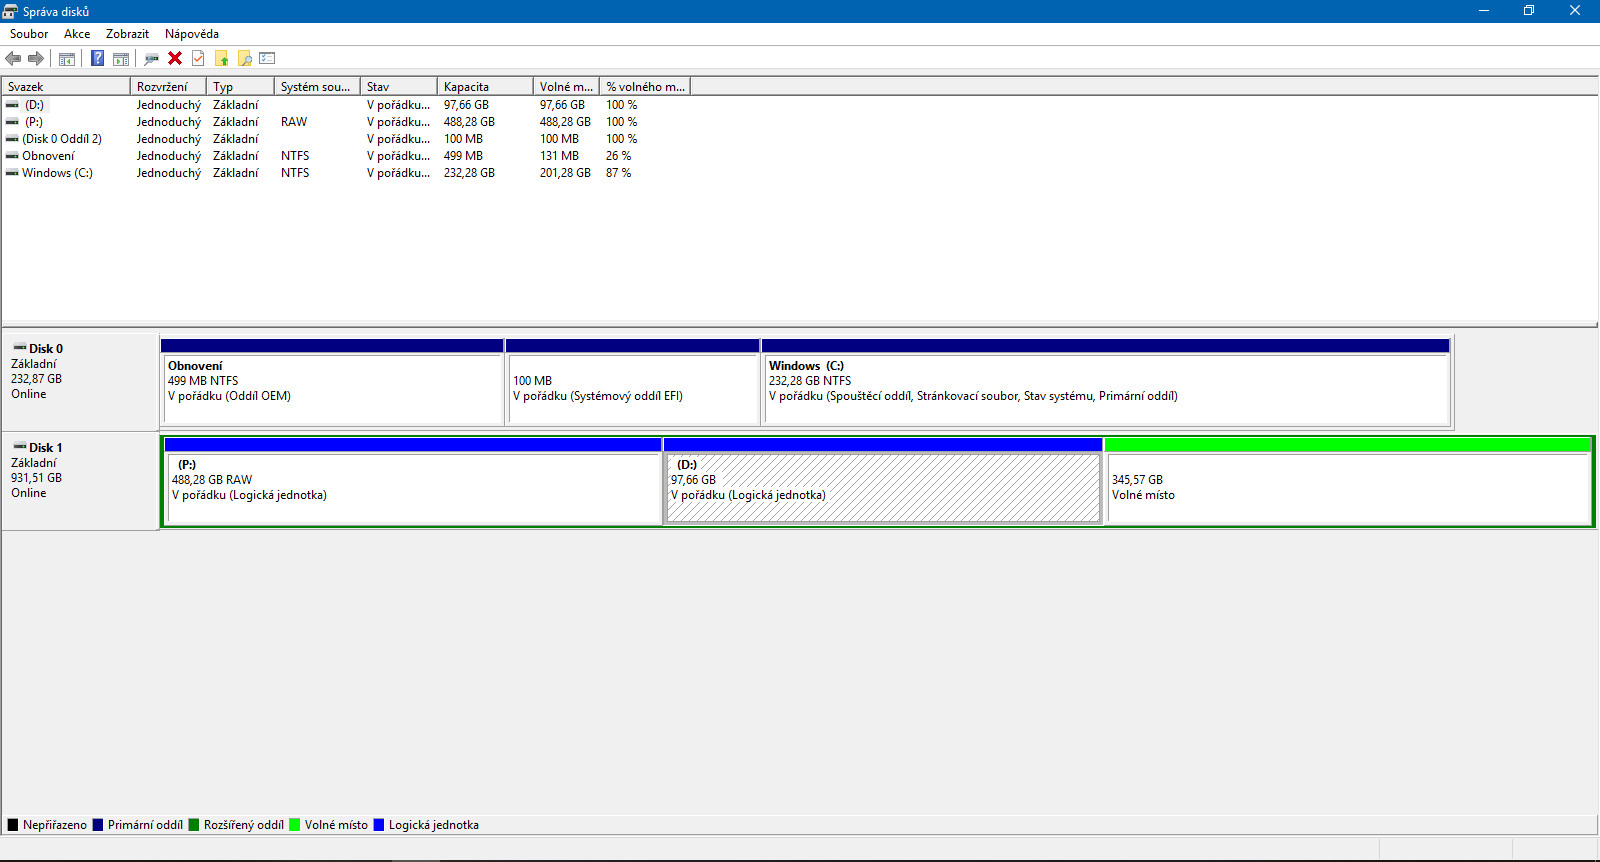Select the 100 MB EFI system partition block
Screen dimensions: 1600x862
[x=633, y=382]
